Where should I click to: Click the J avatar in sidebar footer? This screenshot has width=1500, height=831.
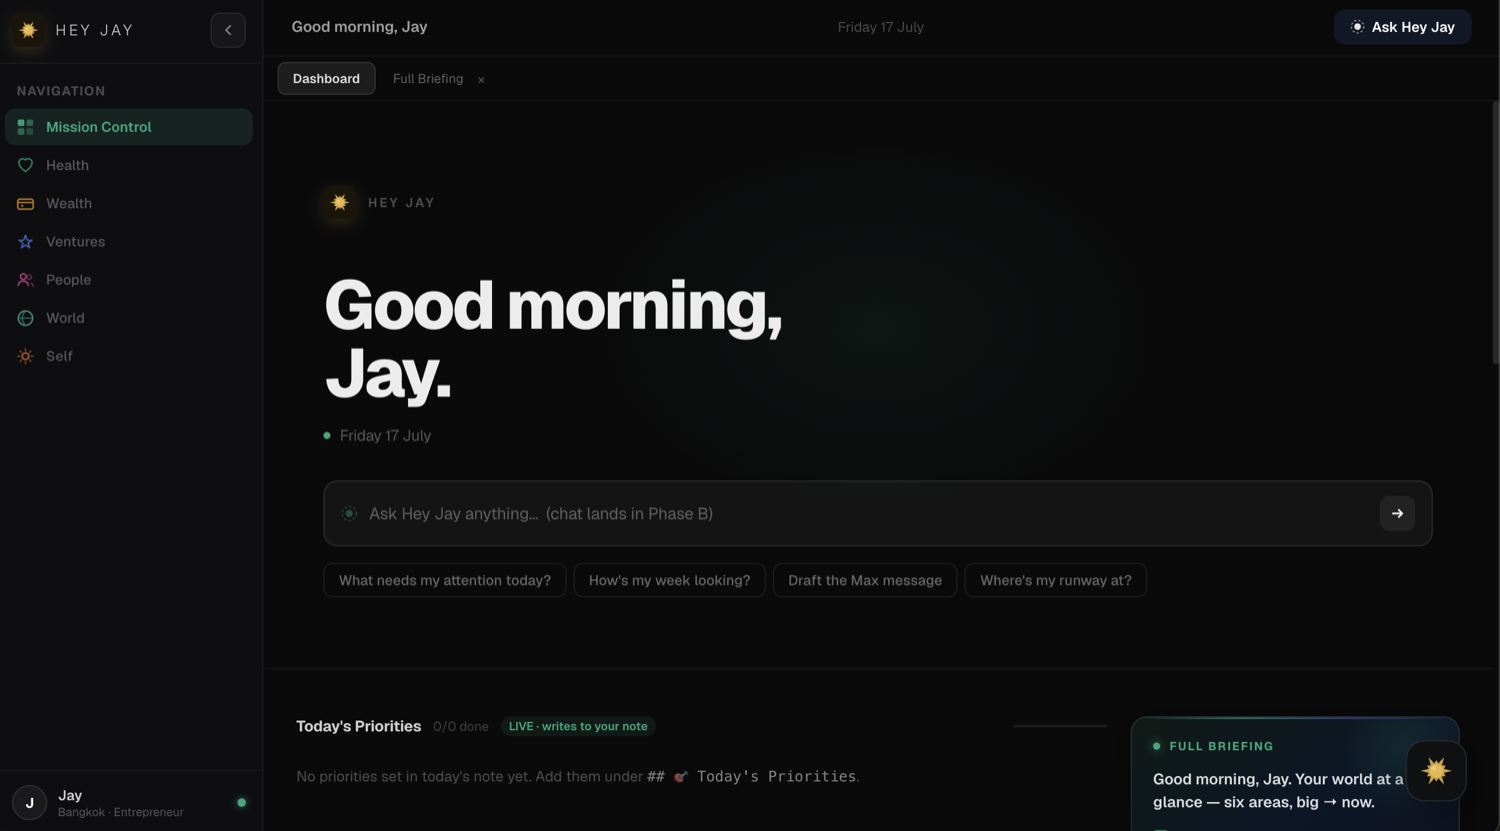click(x=29, y=802)
